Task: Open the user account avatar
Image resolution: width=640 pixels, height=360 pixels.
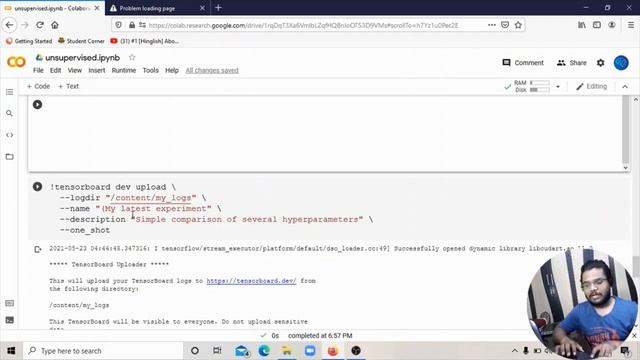Action: (x=621, y=63)
